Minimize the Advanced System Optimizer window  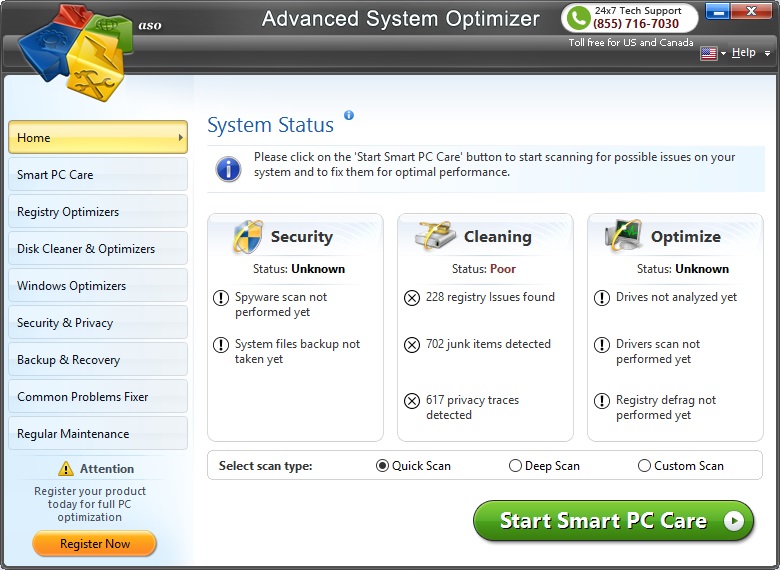click(x=717, y=11)
